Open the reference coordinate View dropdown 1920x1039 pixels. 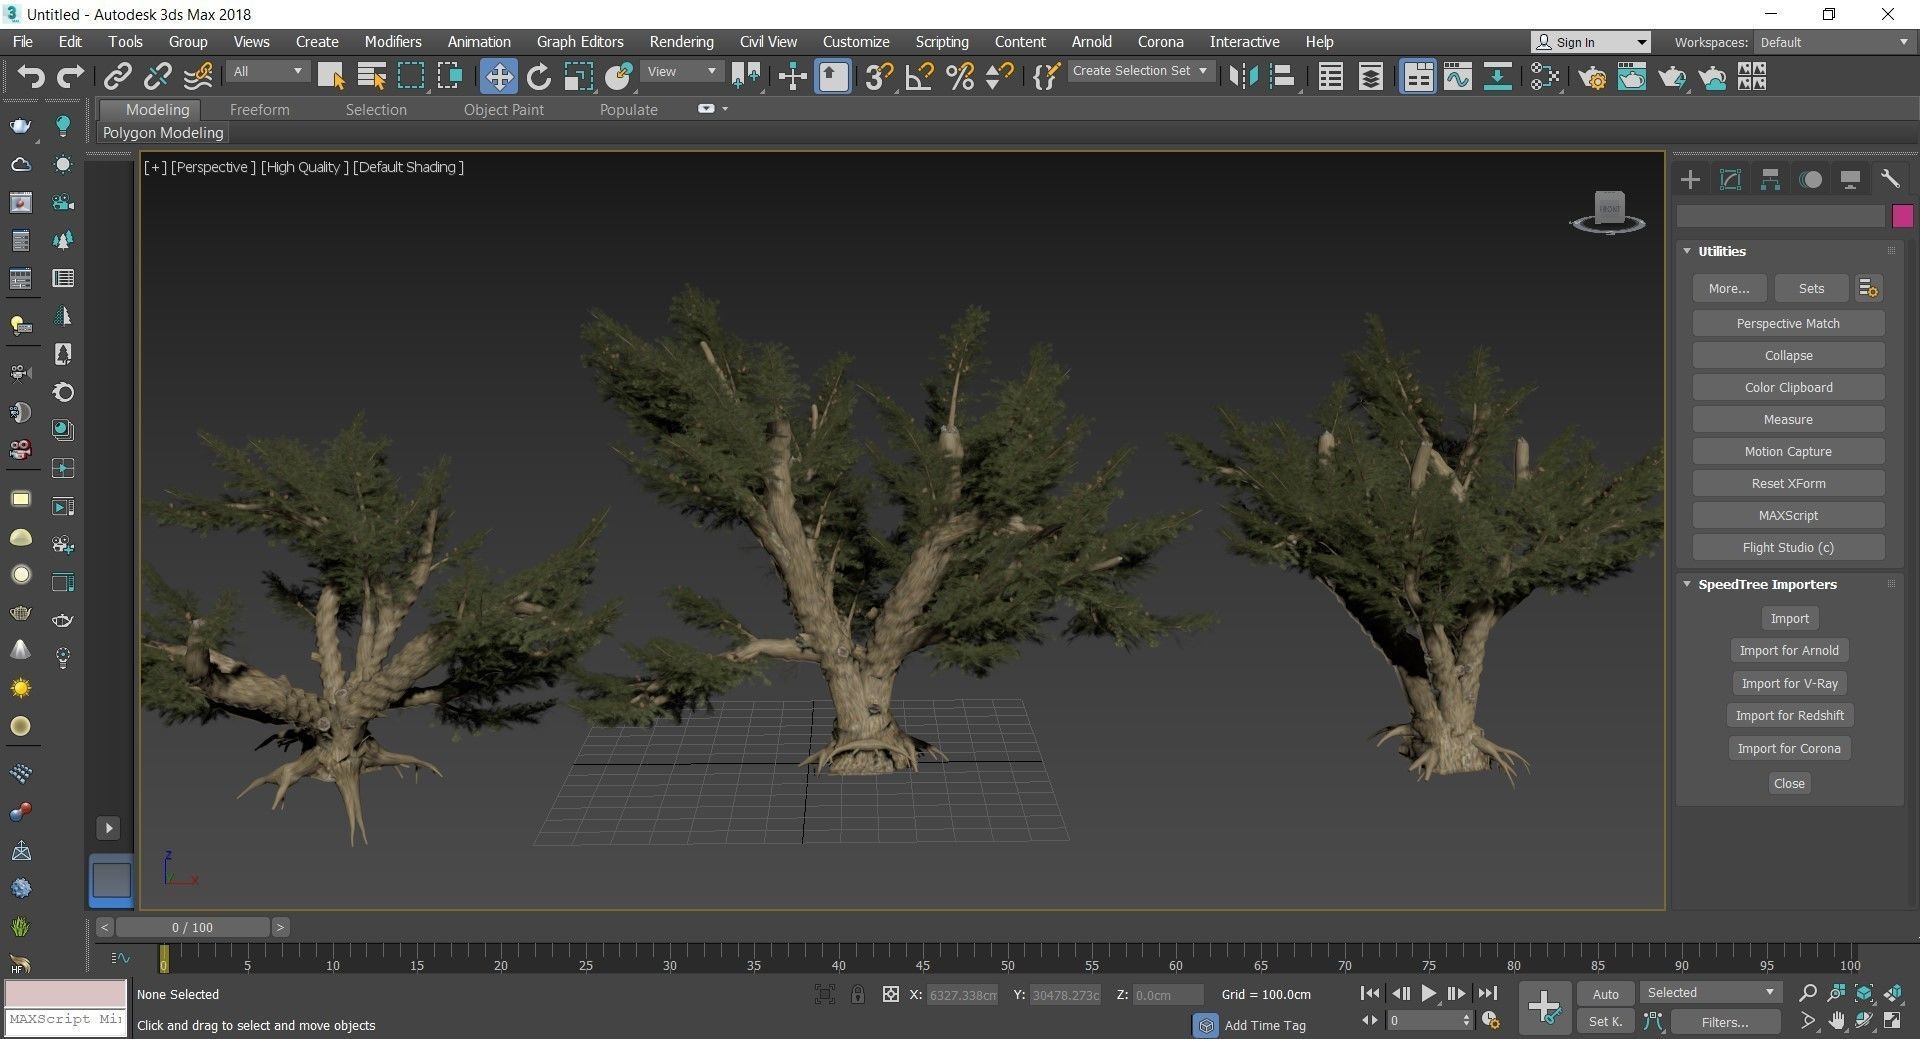click(682, 71)
